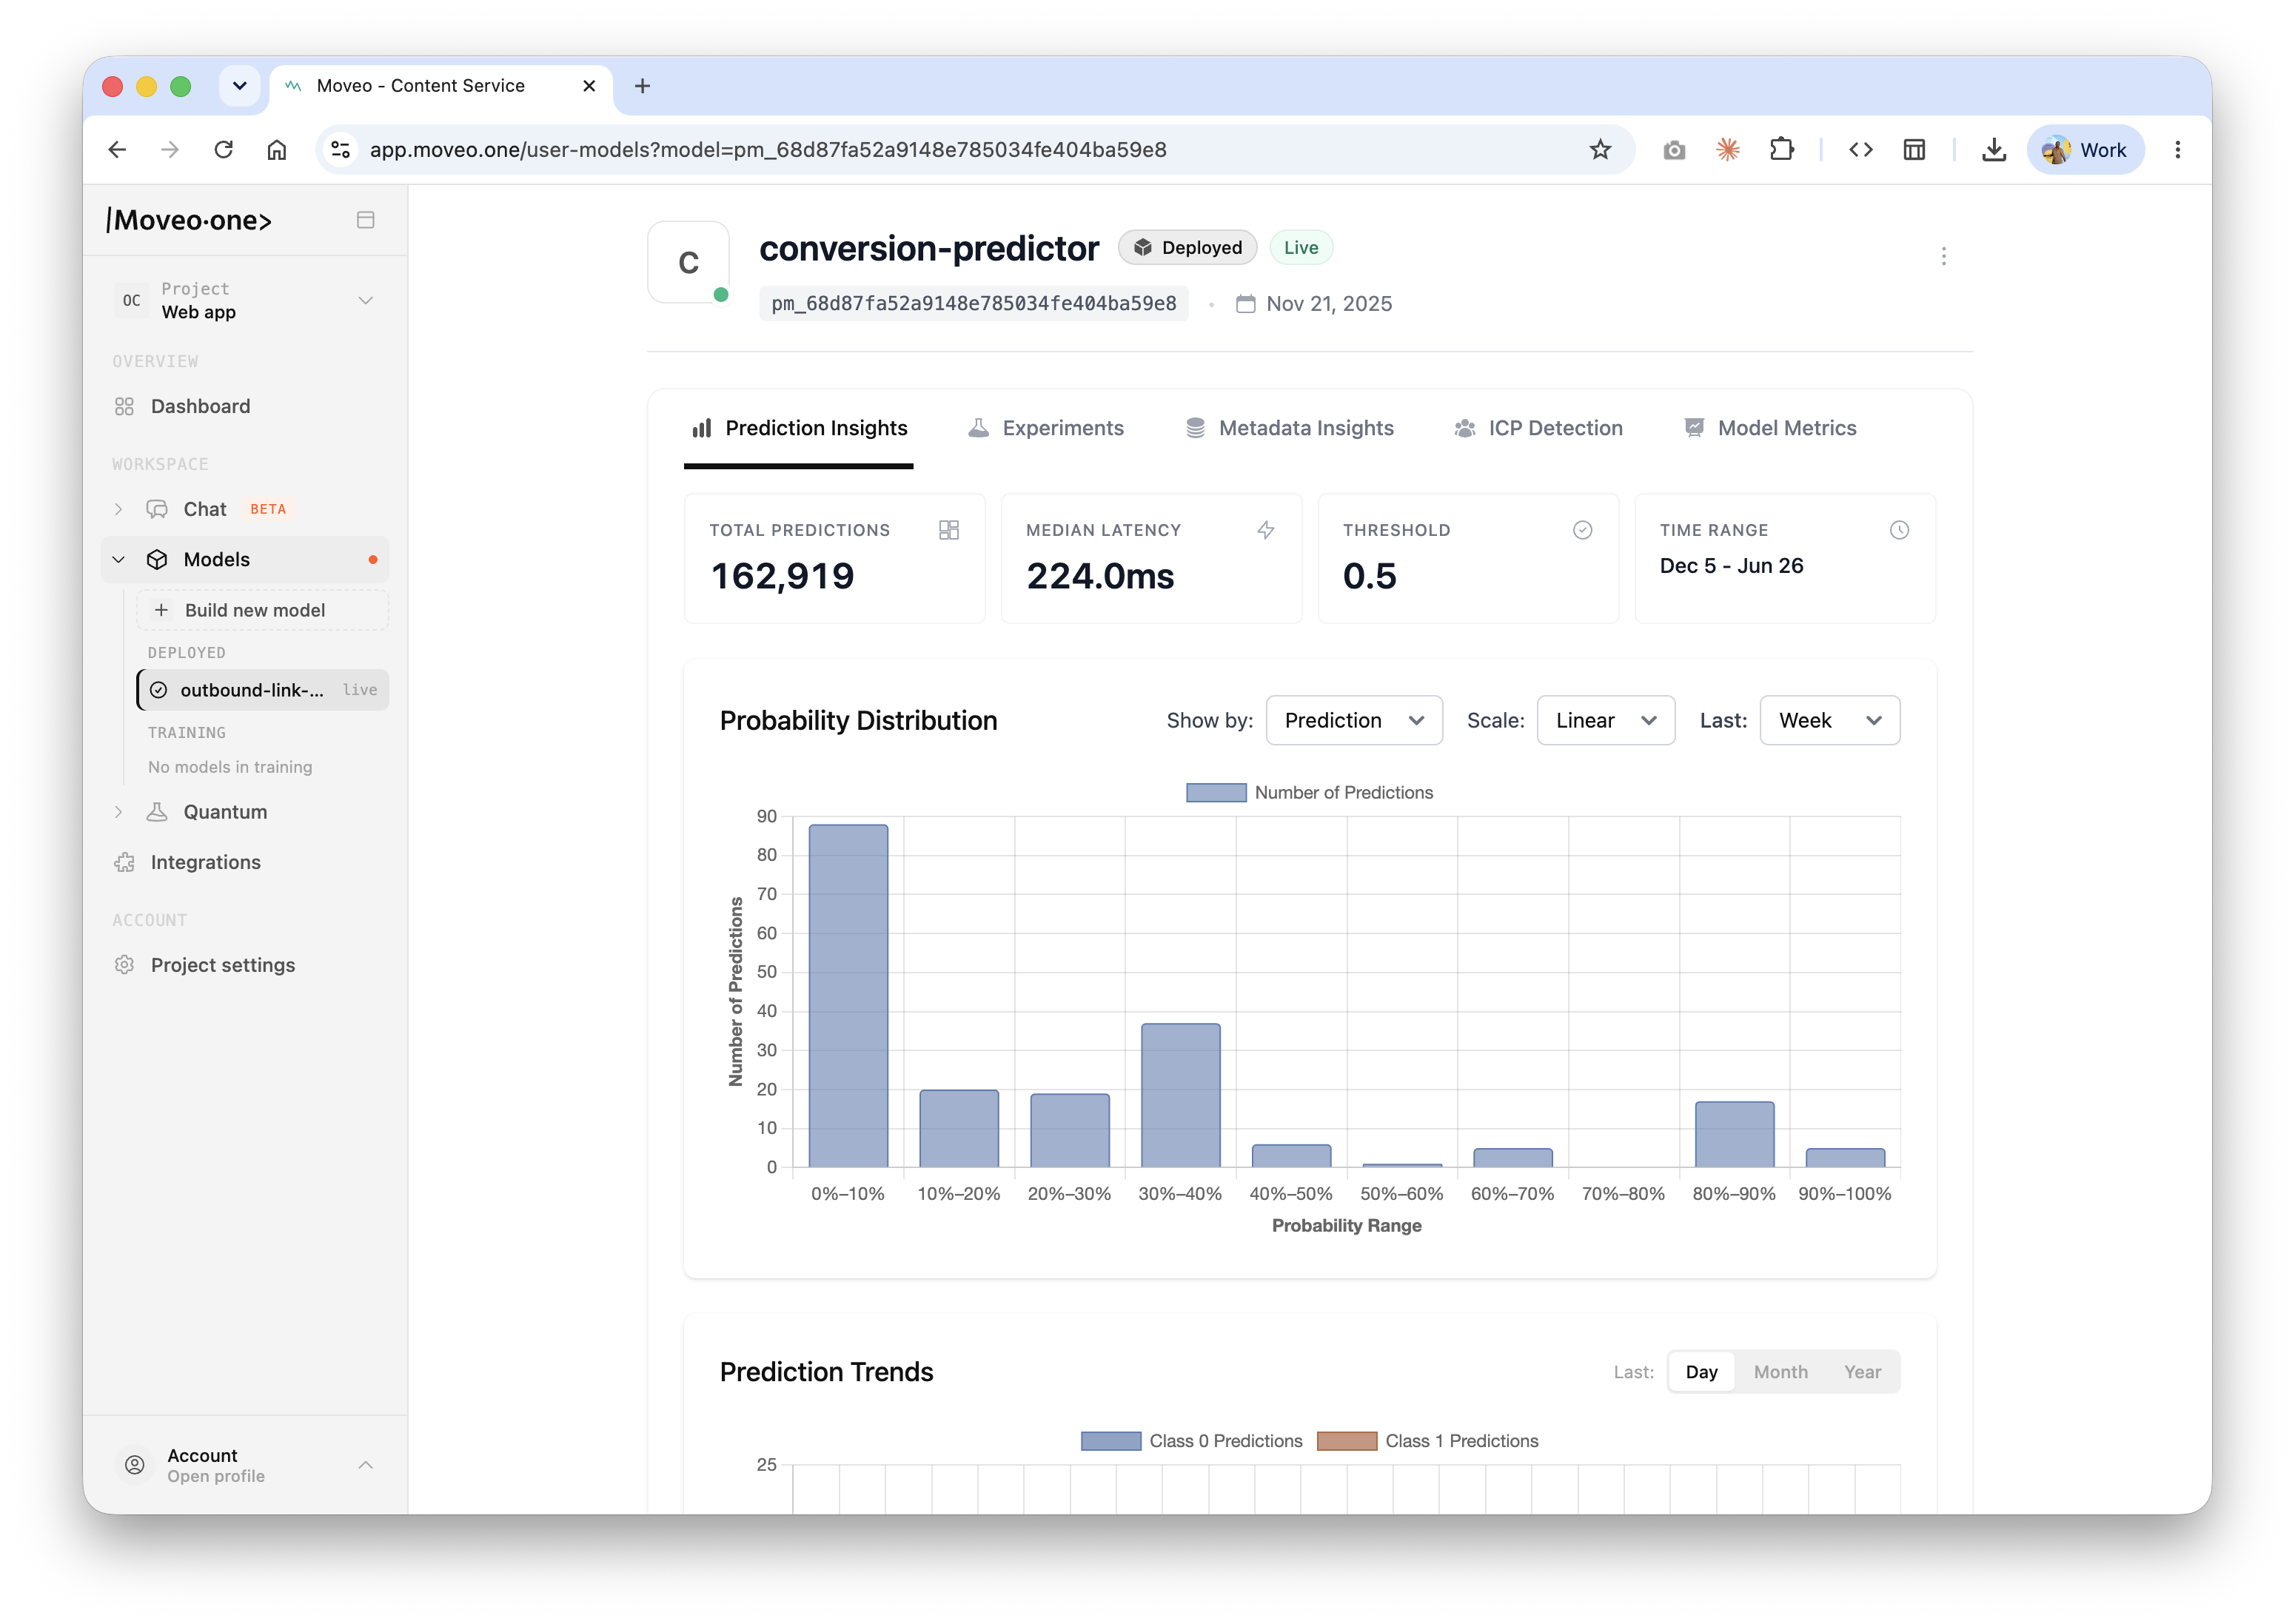
Task: Open the Metadata Insights tab
Action: tap(1289, 428)
